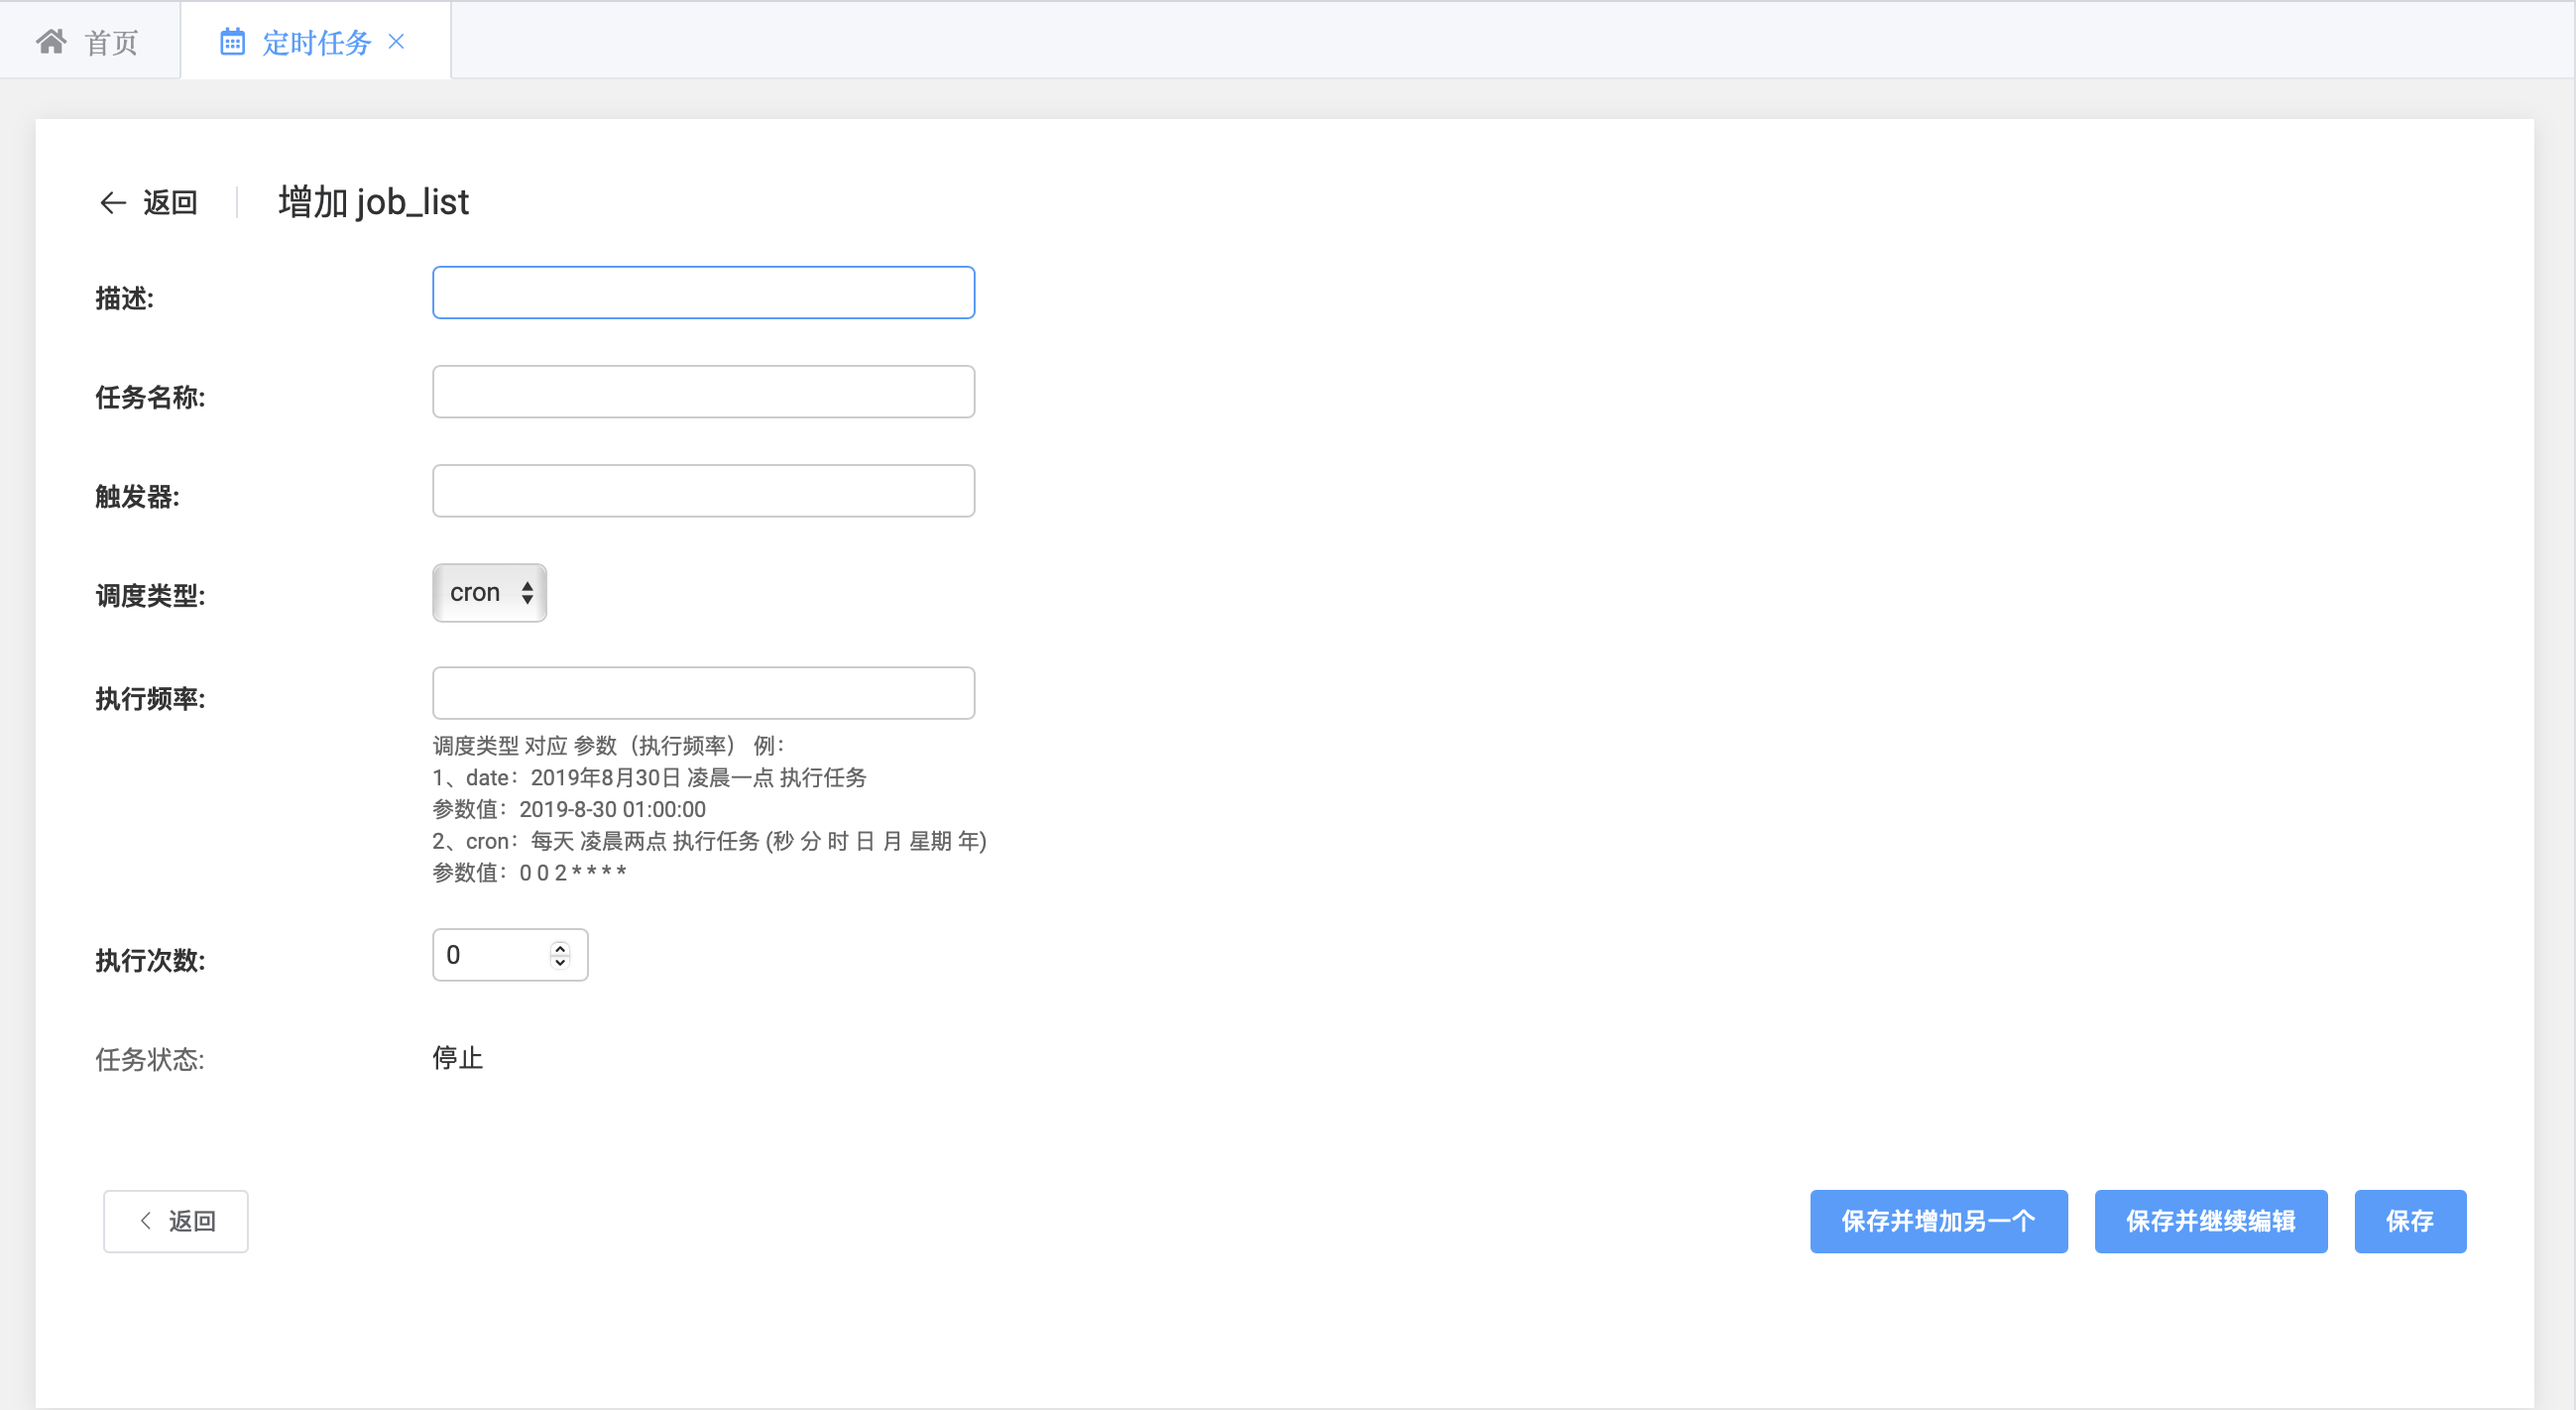Decrease 执行次数 with the down stepper arrow
Screen dimensions: 2576x1410
tap(560, 962)
